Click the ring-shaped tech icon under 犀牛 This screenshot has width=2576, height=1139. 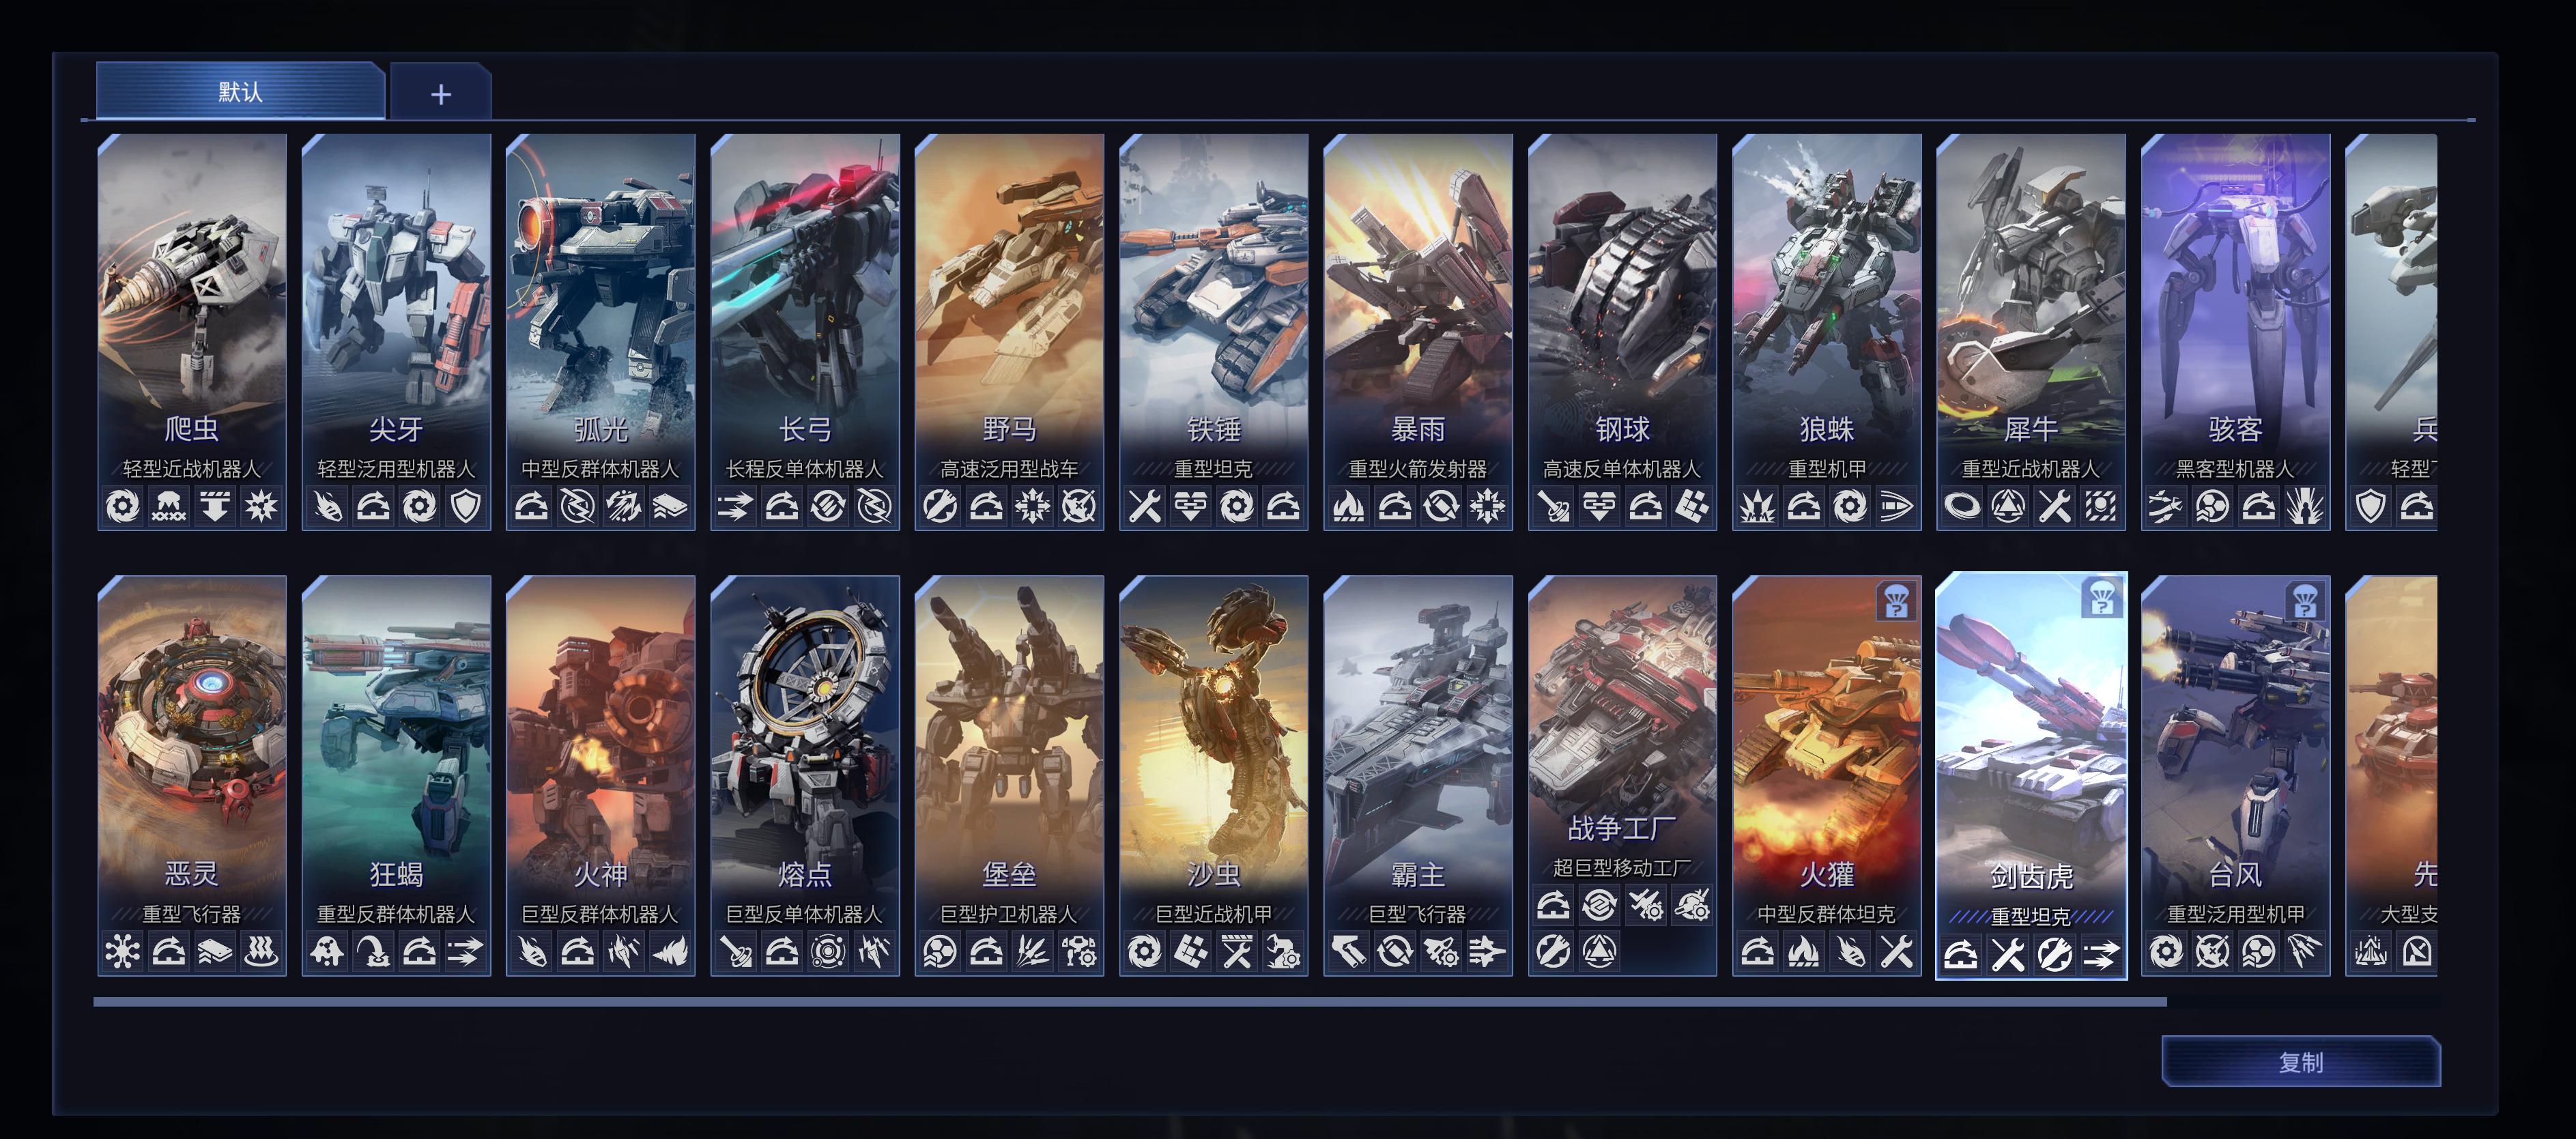click(x=1962, y=506)
